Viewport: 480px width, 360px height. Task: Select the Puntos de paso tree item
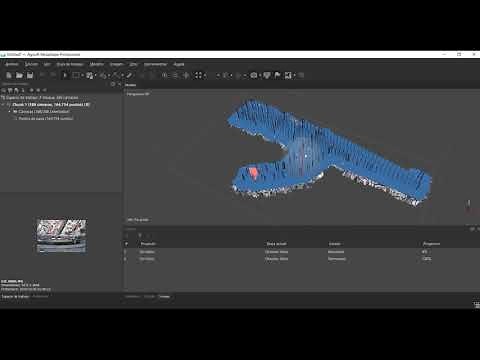click(x=46, y=118)
